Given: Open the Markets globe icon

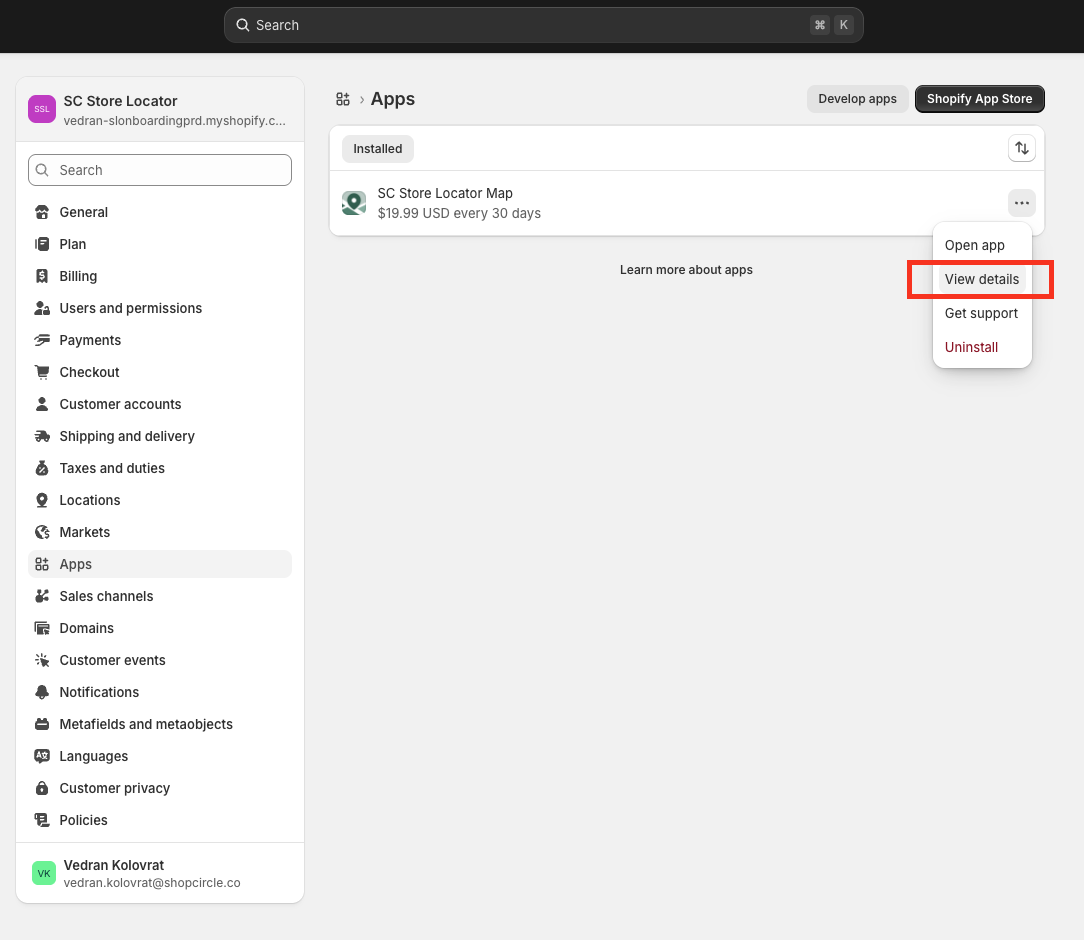Looking at the screenshot, I should pos(42,532).
